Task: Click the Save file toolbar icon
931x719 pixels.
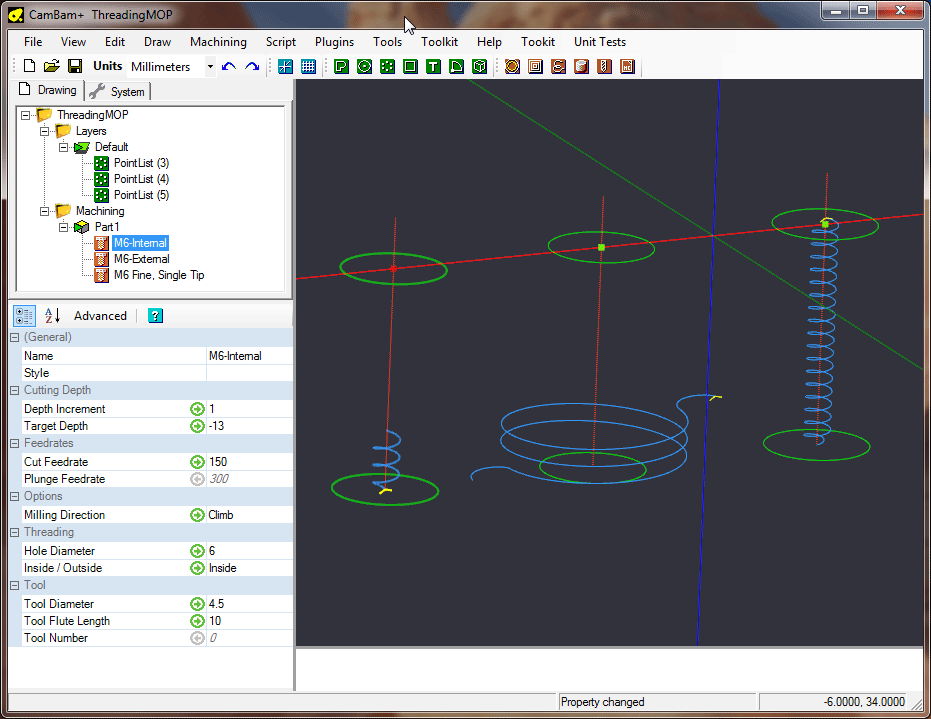Action: pos(75,67)
